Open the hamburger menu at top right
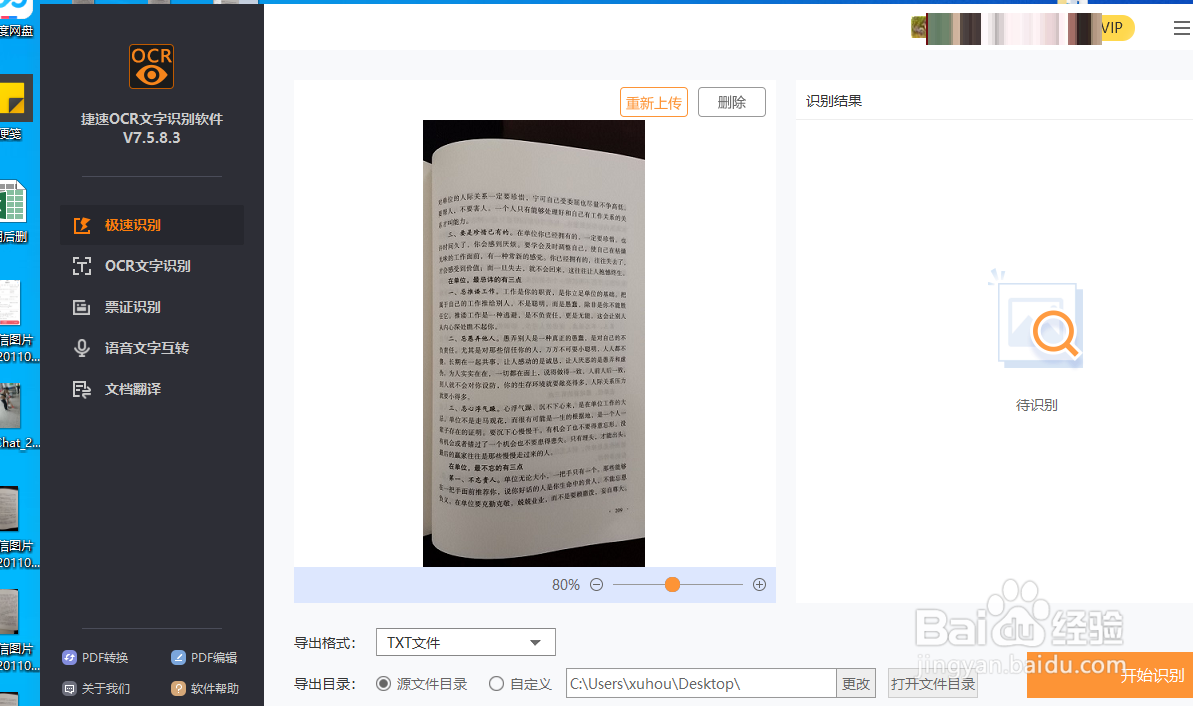 [x=1181, y=28]
